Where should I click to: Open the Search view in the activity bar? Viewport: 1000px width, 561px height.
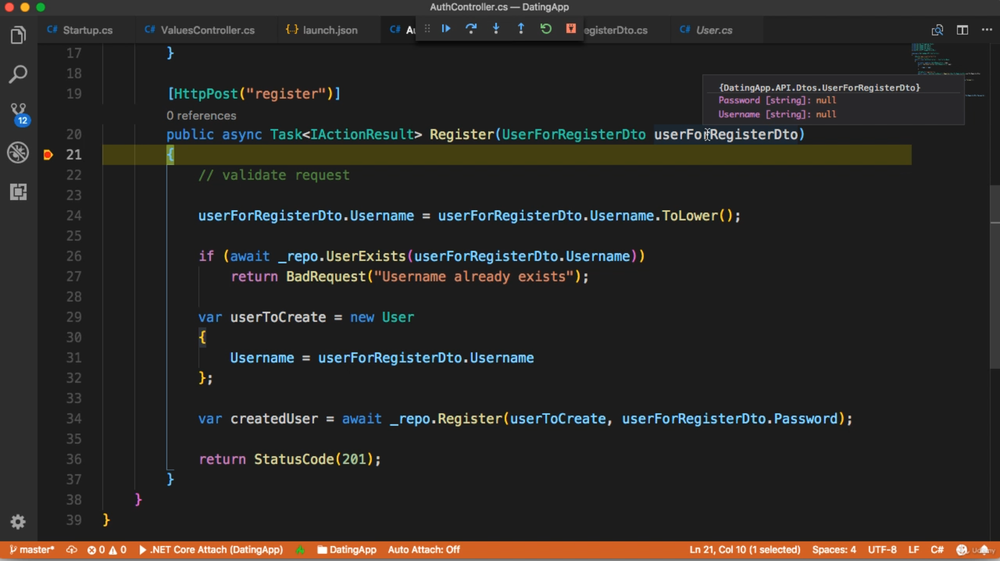coord(18,74)
